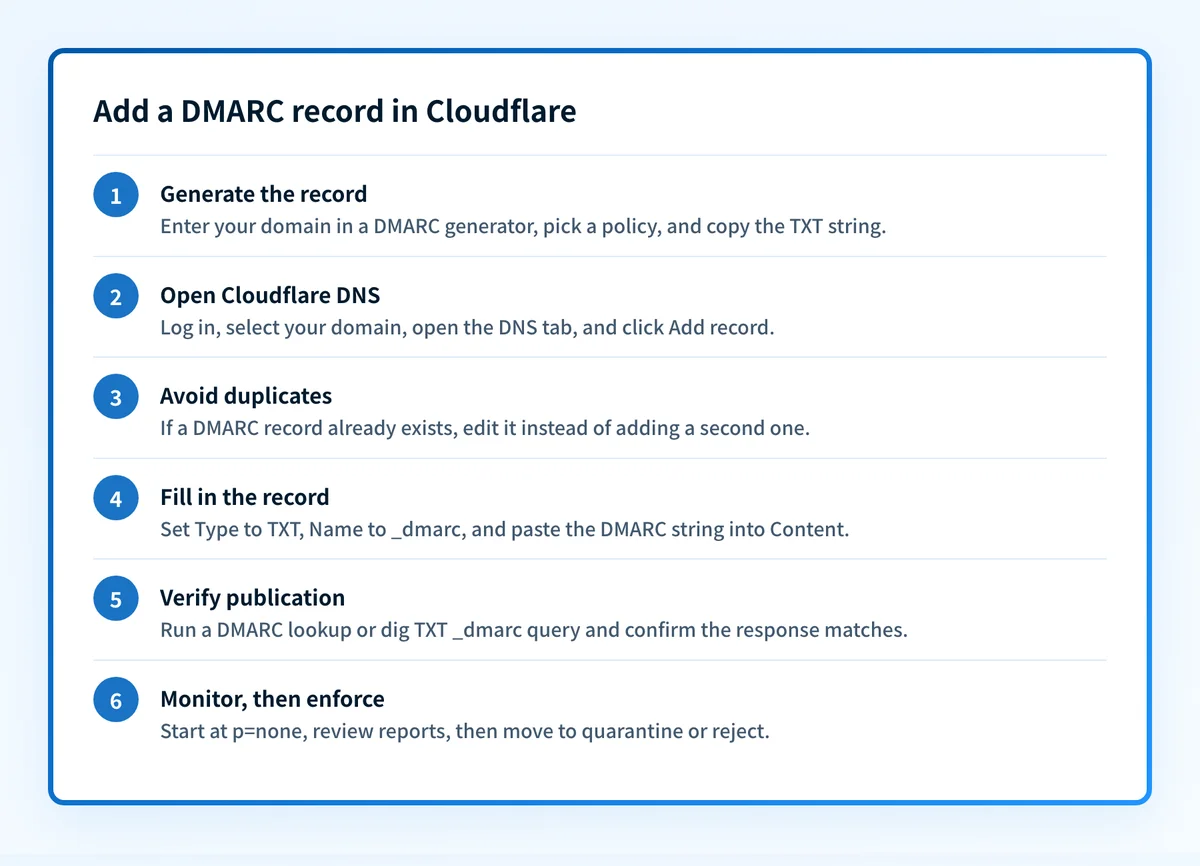Select the "Verify publication" step title

(x=253, y=598)
